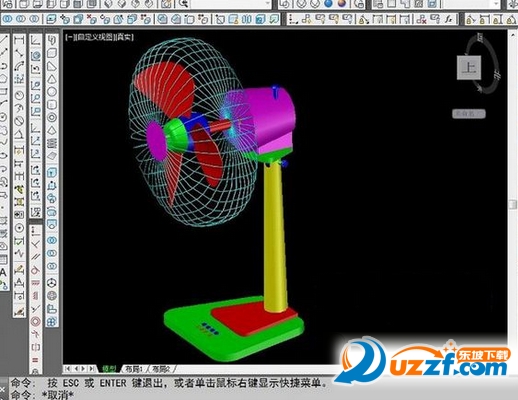Select the Helix tool
Image resolution: width=518 pixels, height=400 pixels.
point(52,143)
